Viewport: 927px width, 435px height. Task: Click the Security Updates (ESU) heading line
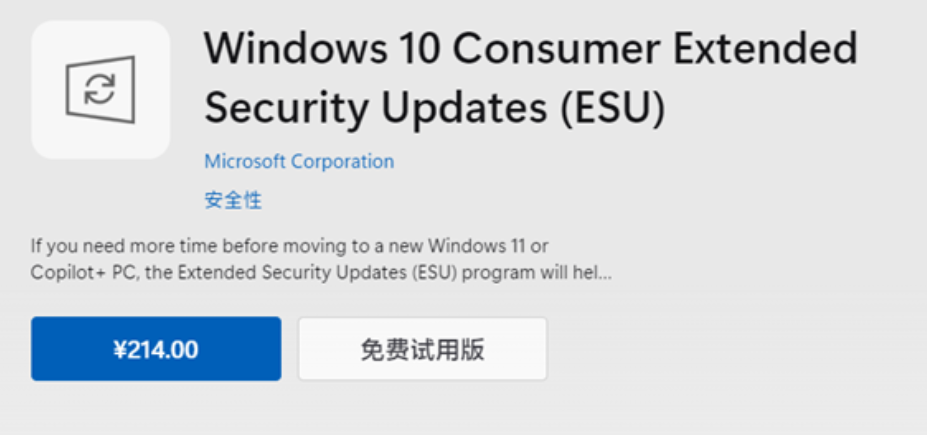pyautogui.click(x=435, y=108)
